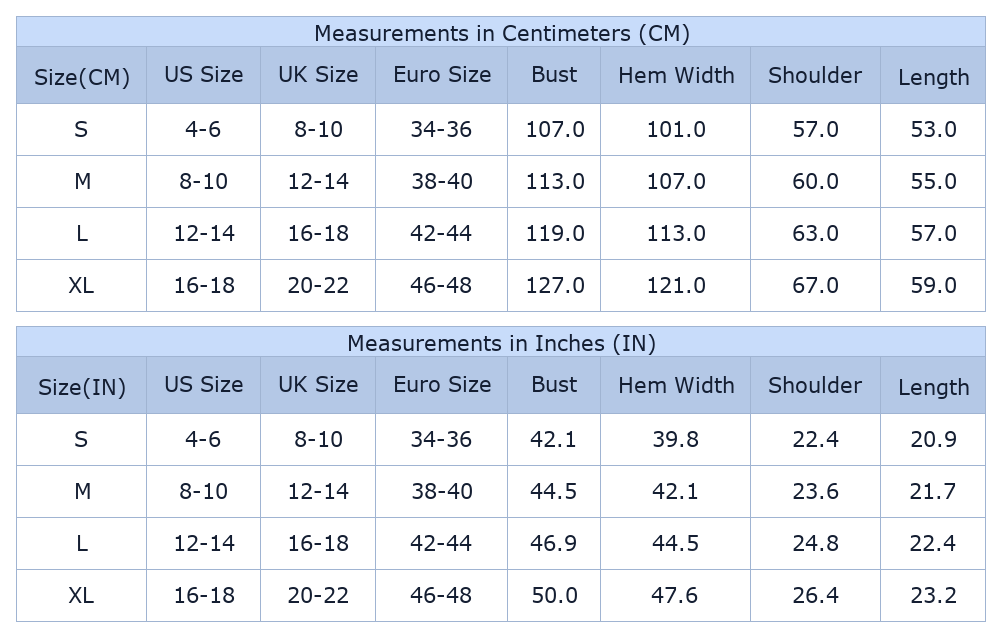
Task: Select the "Size(IN)" column header
Action: pyautogui.click(x=82, y=387)
